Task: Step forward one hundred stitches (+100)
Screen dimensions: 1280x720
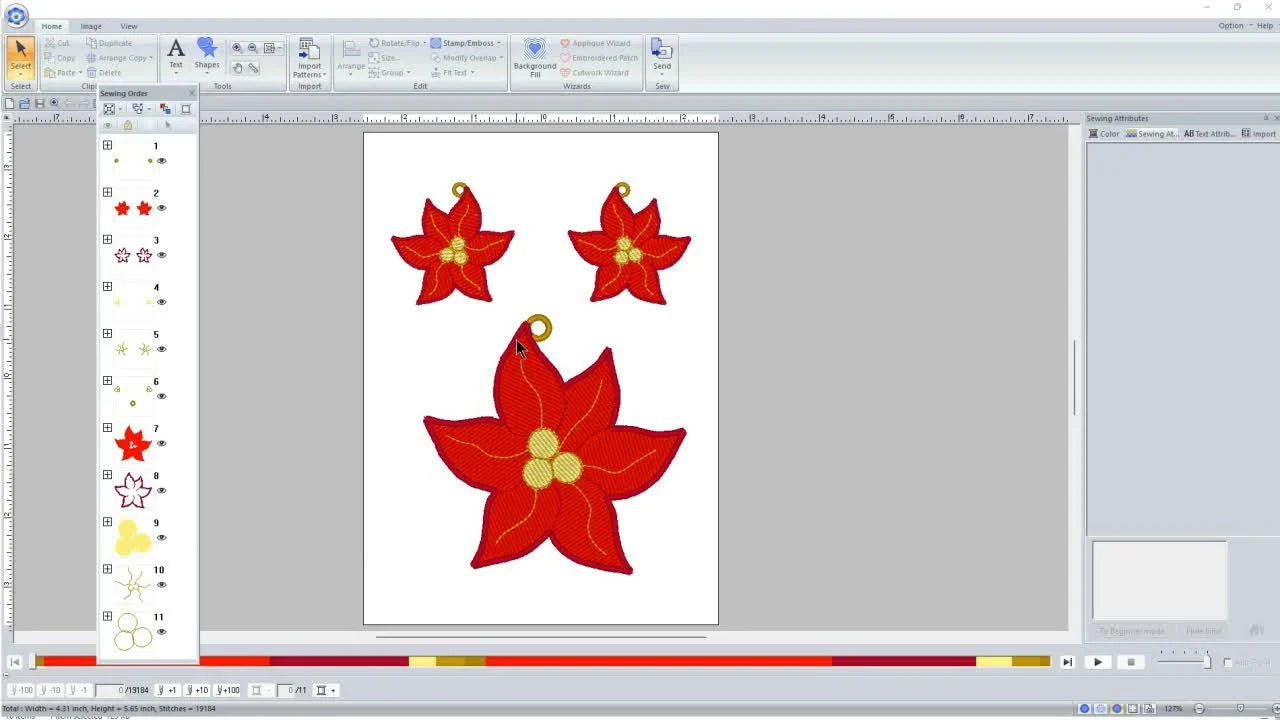Action: click(x=228, y=690)
